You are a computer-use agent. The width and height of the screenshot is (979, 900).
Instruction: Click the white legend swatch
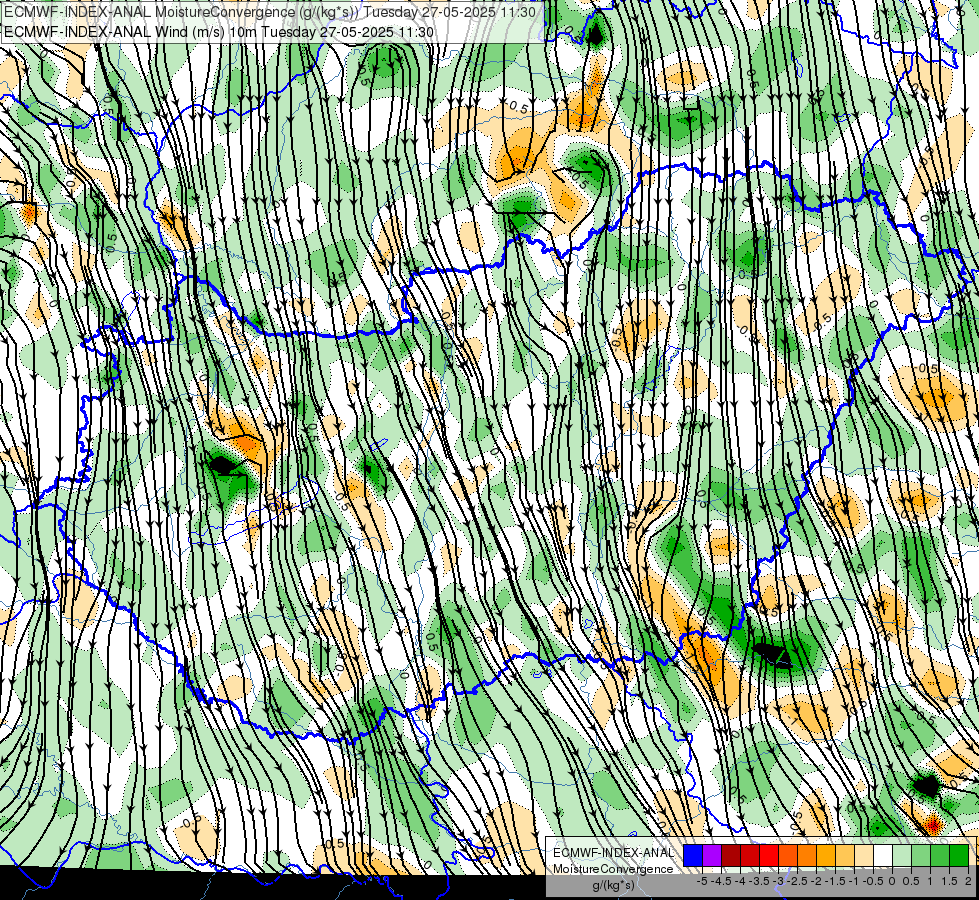point(883,856)
